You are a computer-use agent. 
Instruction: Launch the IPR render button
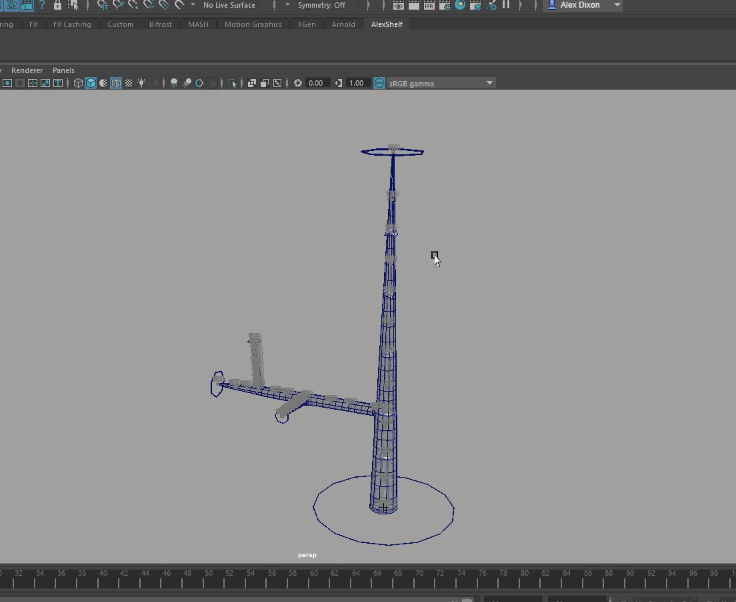(x=429, y=5)
